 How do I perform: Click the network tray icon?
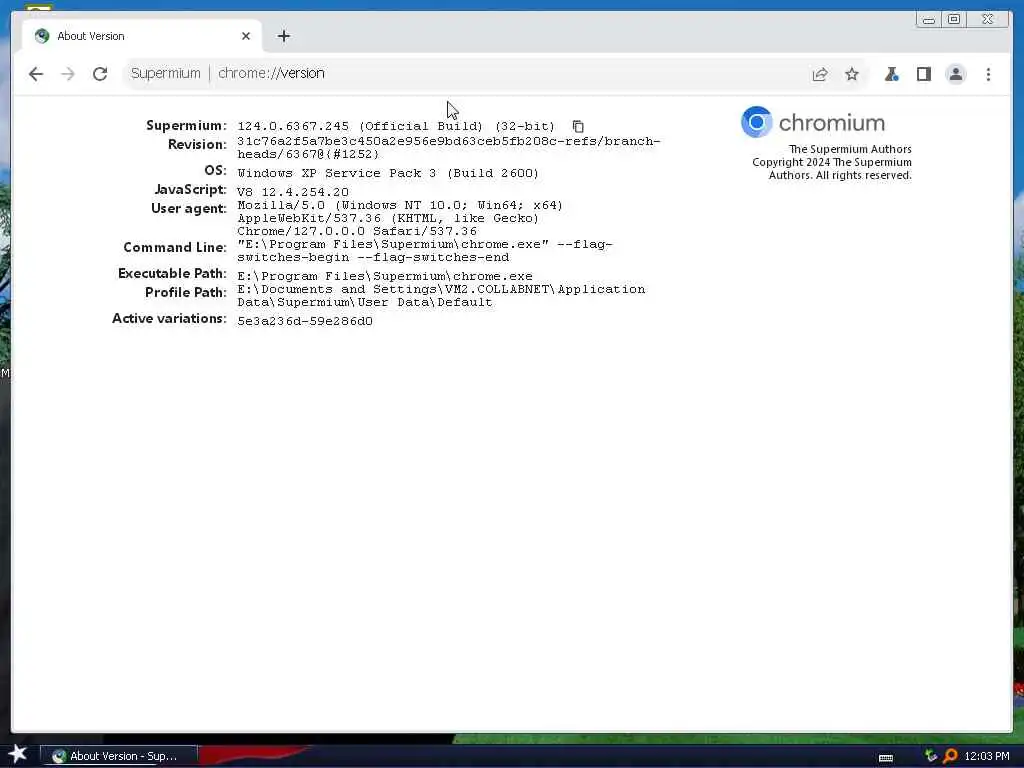pos(931,756)
